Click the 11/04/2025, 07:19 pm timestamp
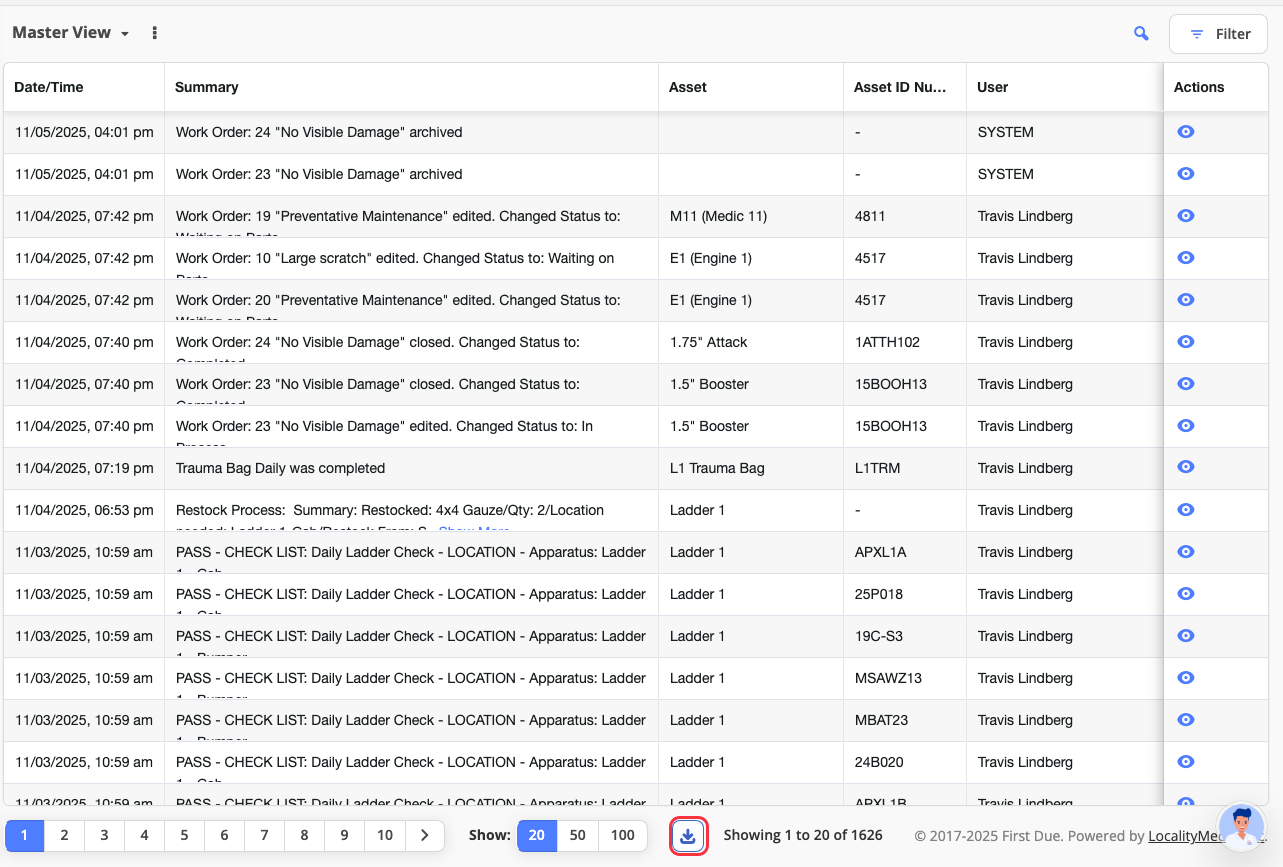1283x867 pixels. tap(84, 468)
